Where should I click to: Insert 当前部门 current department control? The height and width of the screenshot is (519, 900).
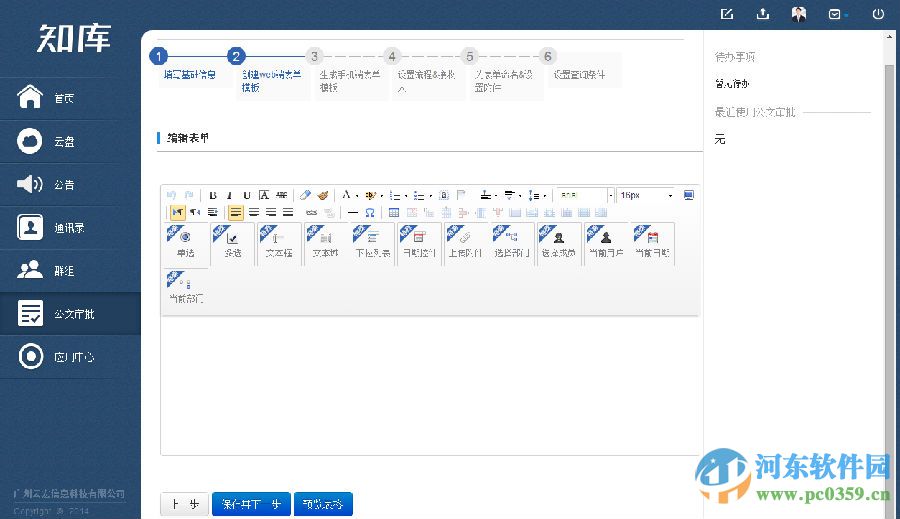[x=185, y=289]
